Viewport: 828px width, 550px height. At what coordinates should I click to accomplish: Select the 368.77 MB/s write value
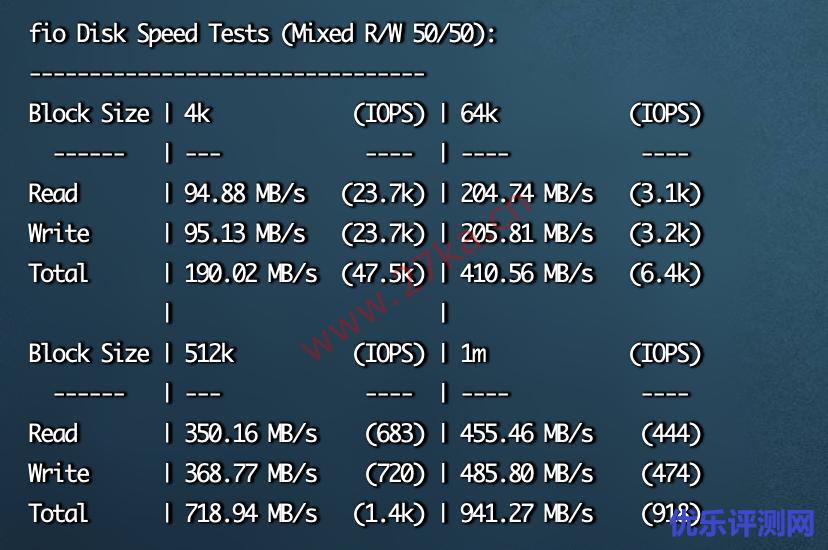point(251,474)
